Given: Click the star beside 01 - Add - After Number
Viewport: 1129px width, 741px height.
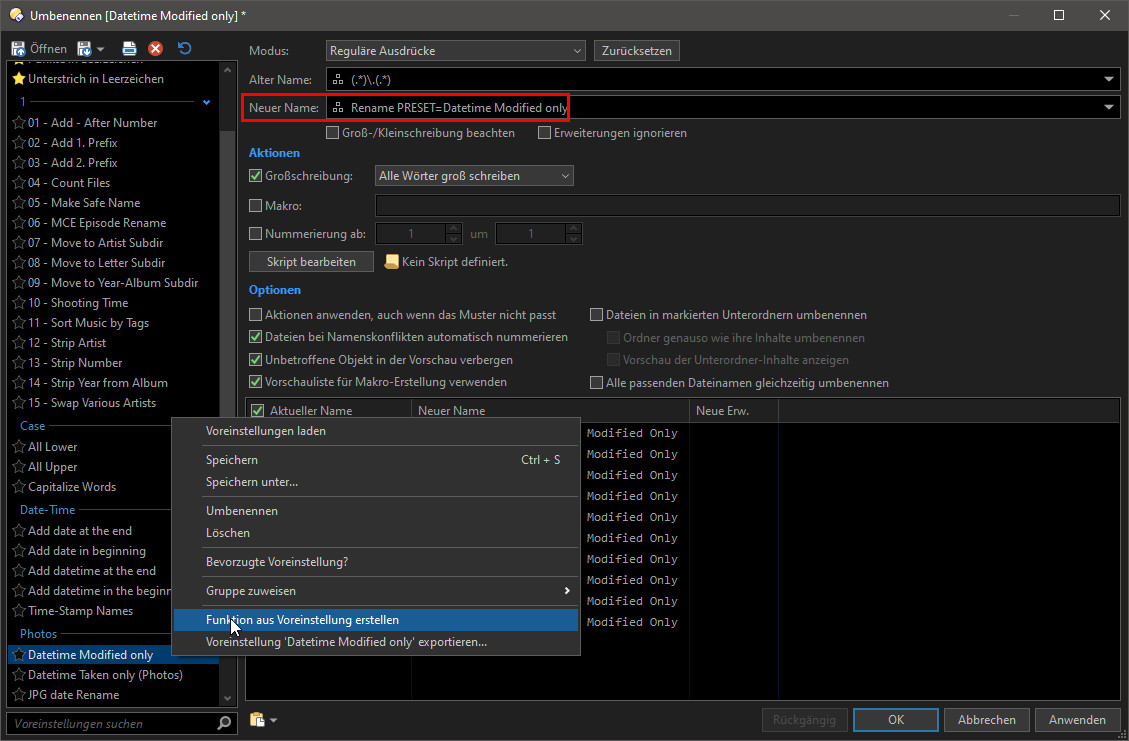Looking at the screenshot, I should (x=19, y=122).
